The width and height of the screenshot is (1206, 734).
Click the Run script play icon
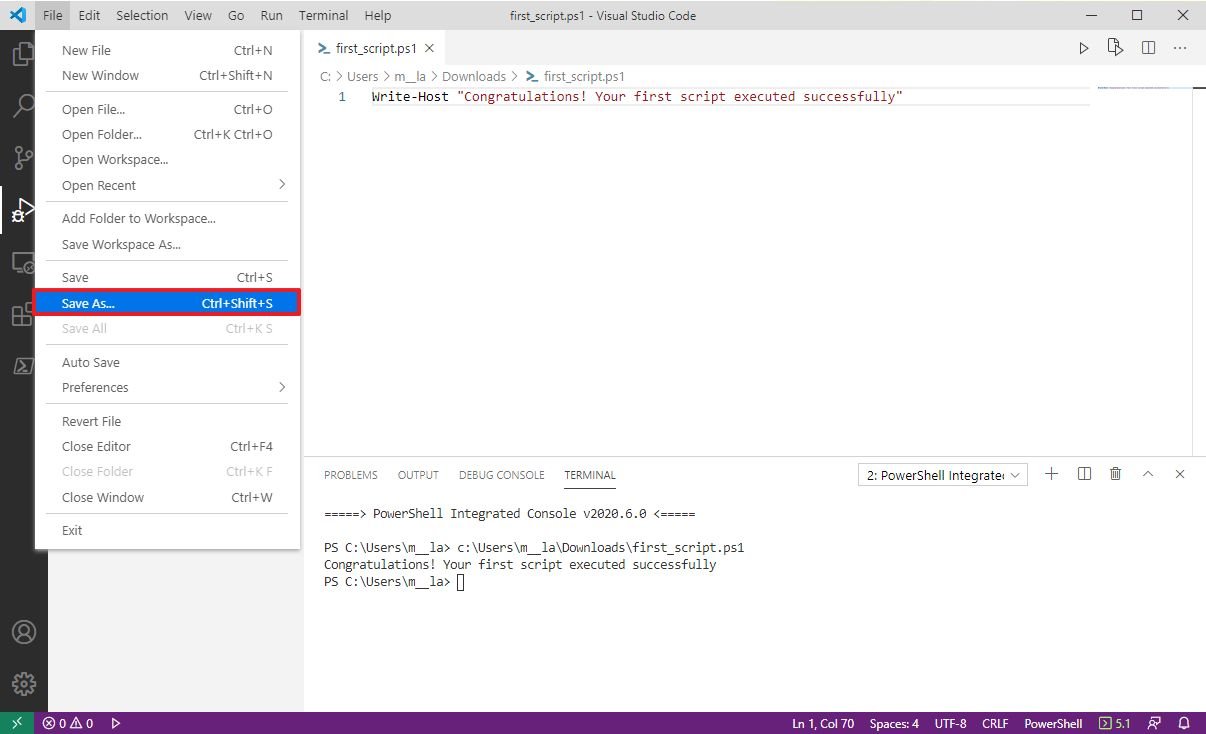click(x=1084, y=48)
